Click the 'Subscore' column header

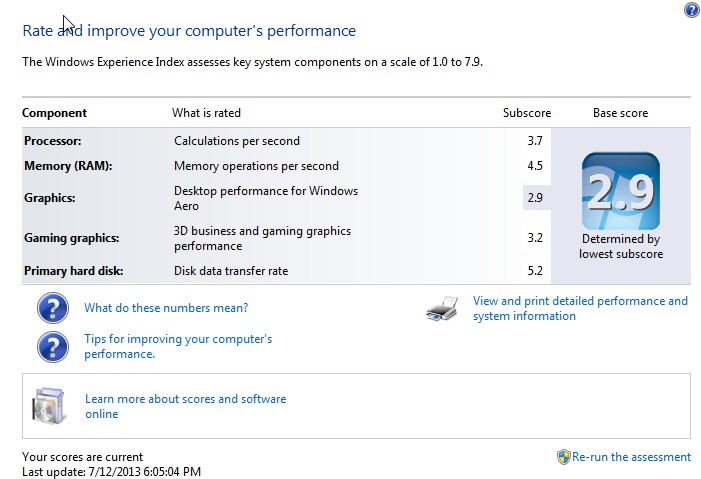(527, 113)
